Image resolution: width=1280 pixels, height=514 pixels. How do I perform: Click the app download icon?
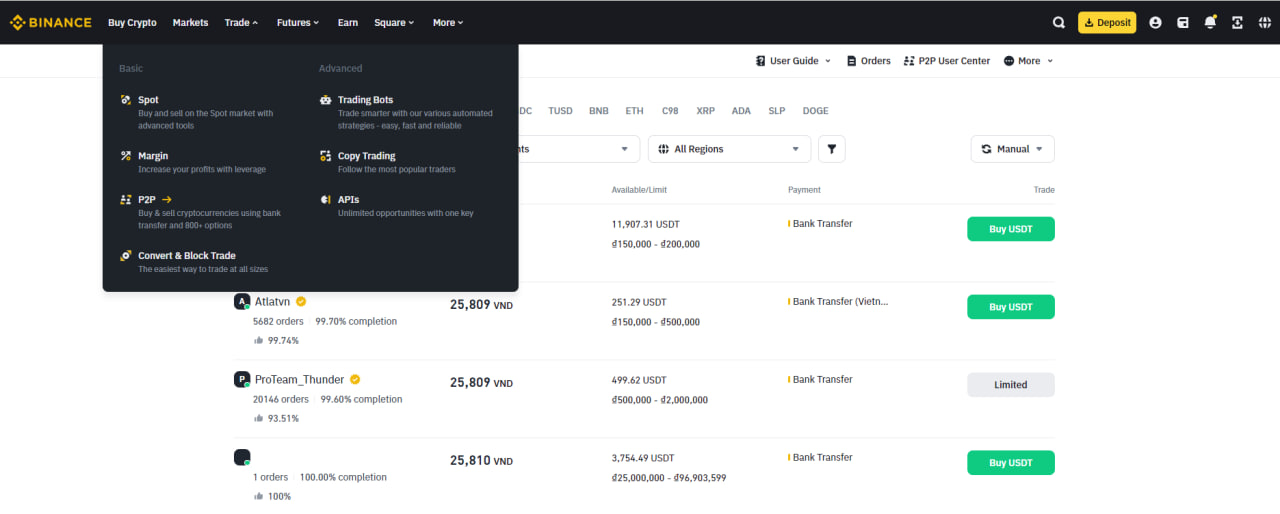point(1237,22)
